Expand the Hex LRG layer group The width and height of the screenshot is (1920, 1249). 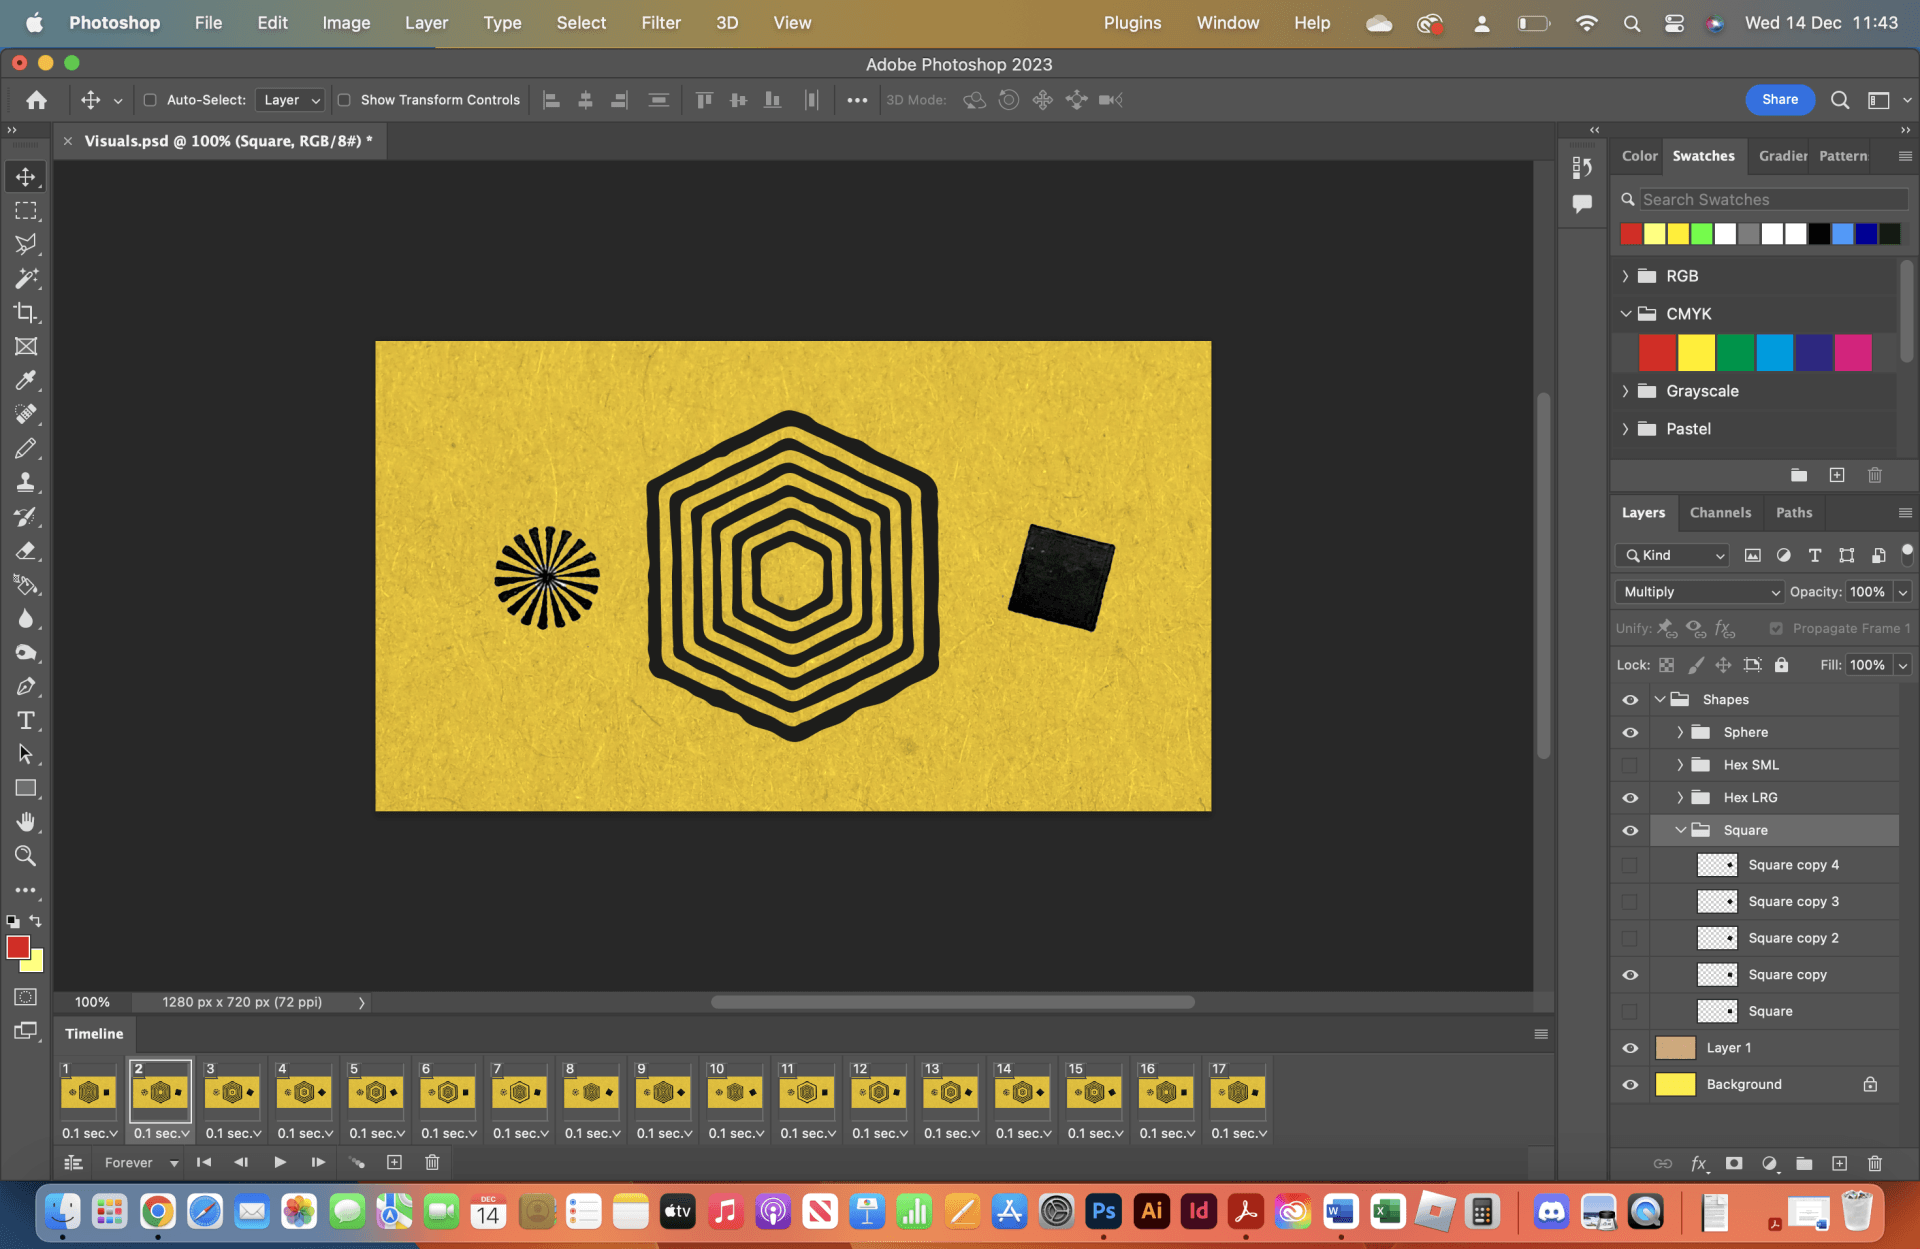pos(1680,798)
